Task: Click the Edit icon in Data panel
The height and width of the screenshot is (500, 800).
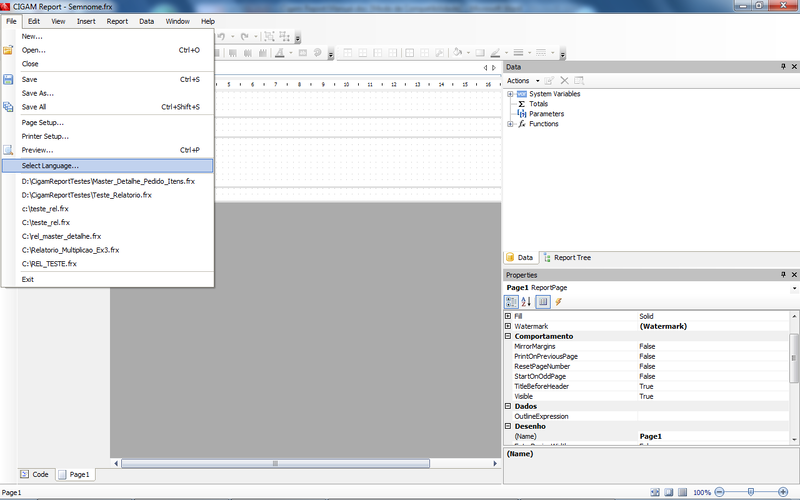Action: pos(549,81)
